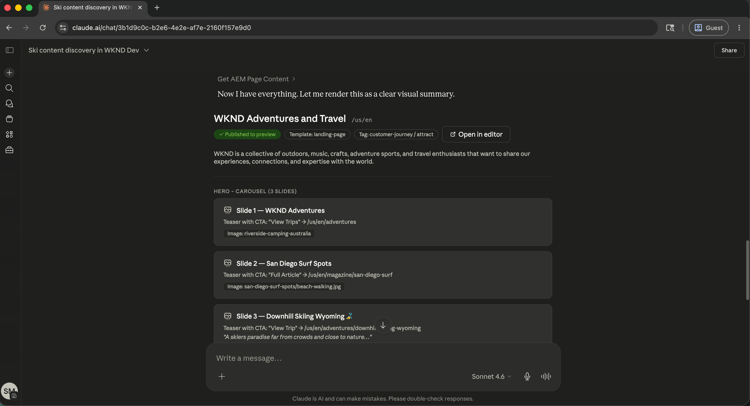Click Slide 1 WKND Adventures card icon
The image size is (750, 406).
click(x=228, y=210)
